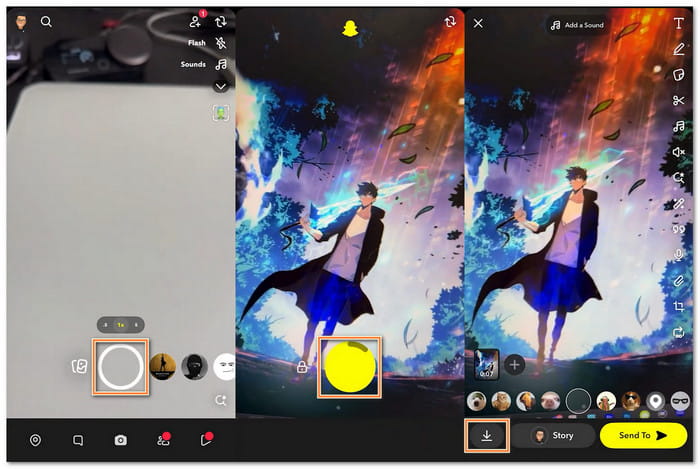
Task: Open the search magnifier on camera screen
Action: [46, 21]
